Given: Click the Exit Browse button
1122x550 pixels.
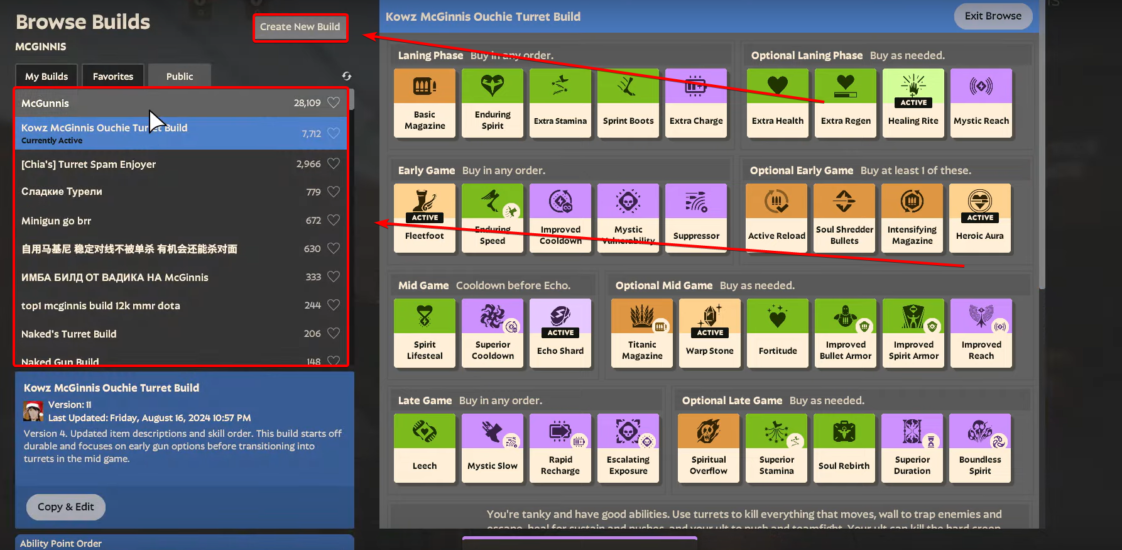Looking at the screenshot, I should (x=992, y=16).
